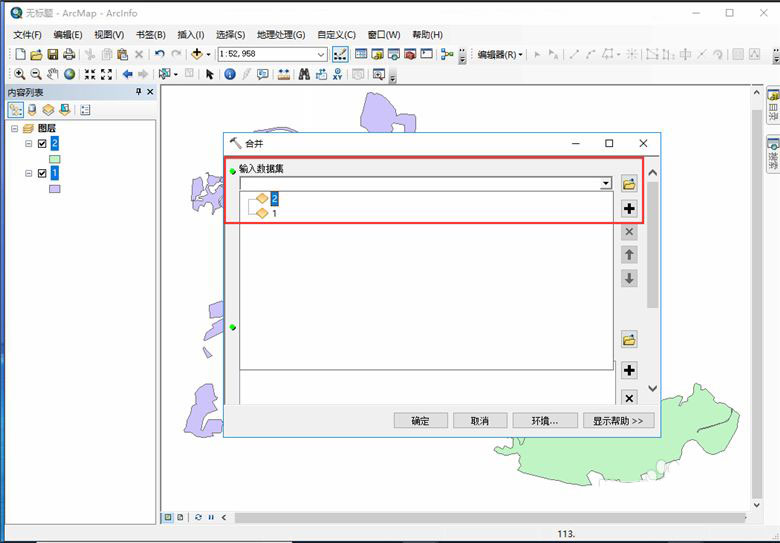The width and height of the screenshot is (780, 543).
Task: Open the 帮助(H) menu
Action: point(427,35)
